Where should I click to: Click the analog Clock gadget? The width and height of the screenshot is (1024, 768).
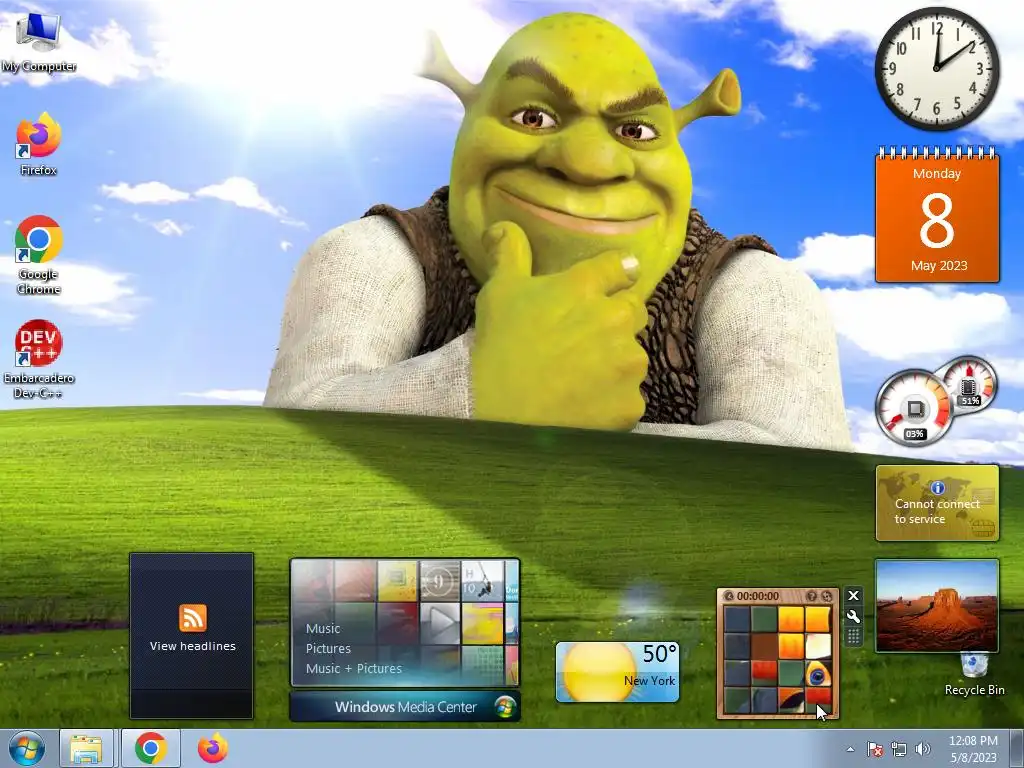coord(937,69)
